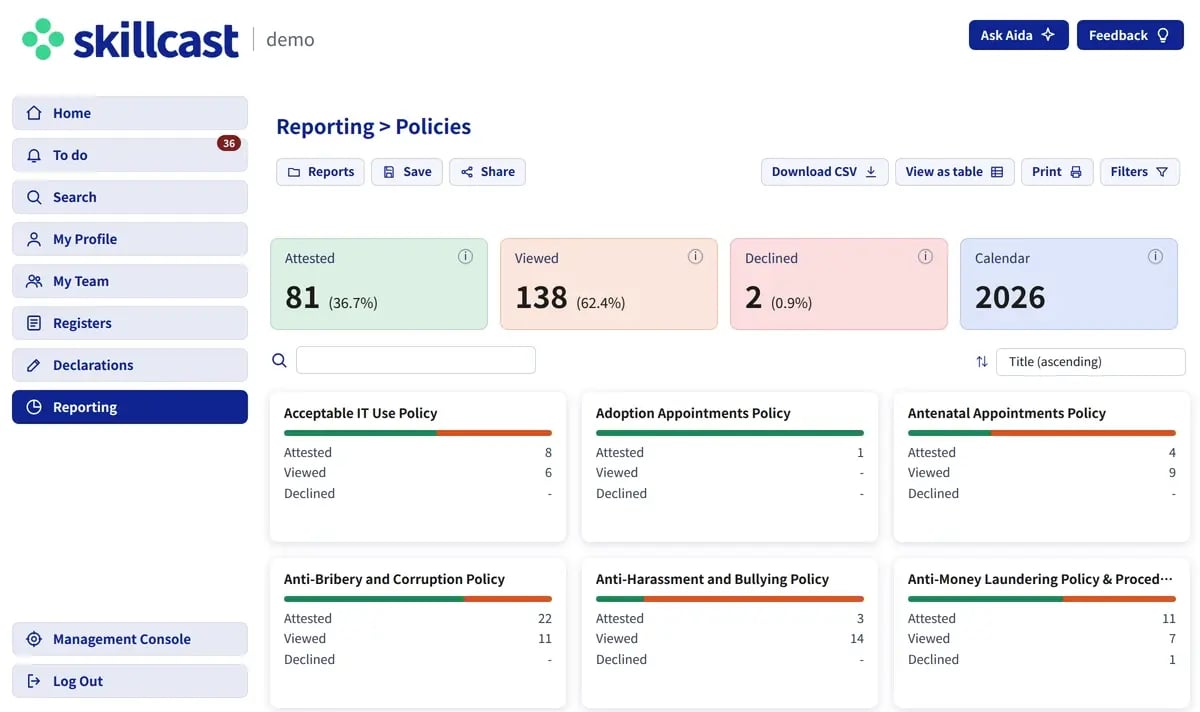Image resolution: width=1200 pixels, height=712 pixels.
Task: Click the Reporting breadcrumb heading
Action: (325, 127)
